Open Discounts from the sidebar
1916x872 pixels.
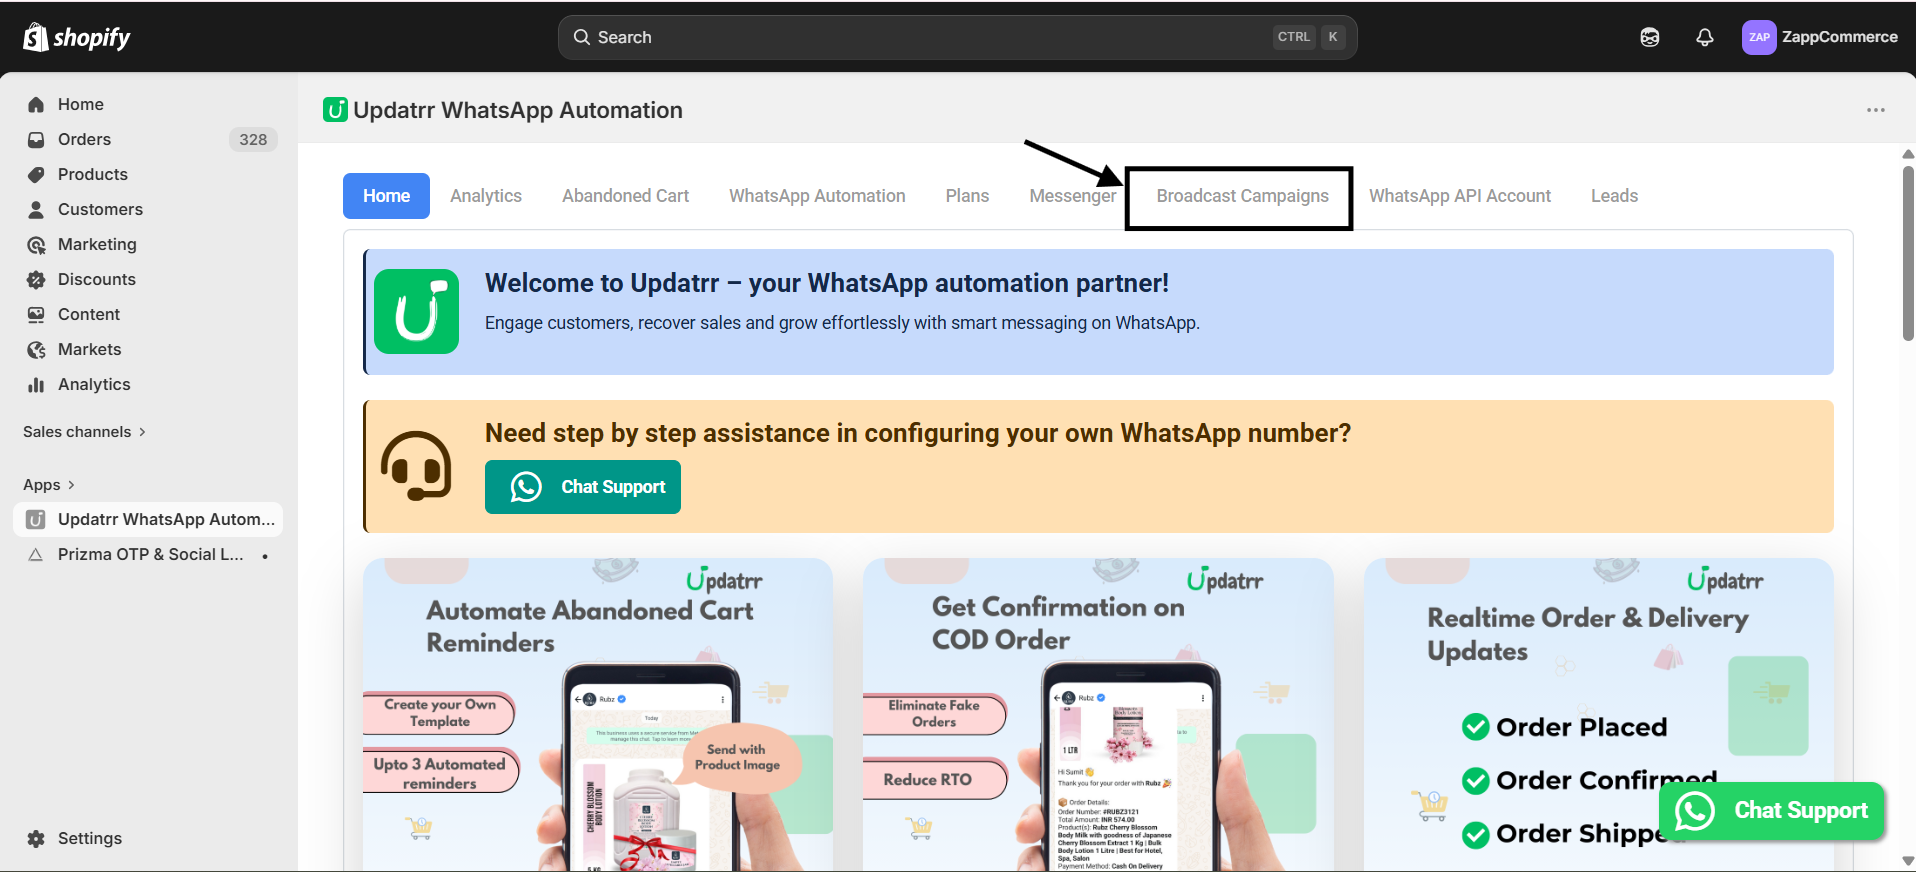tap(97, 279)
